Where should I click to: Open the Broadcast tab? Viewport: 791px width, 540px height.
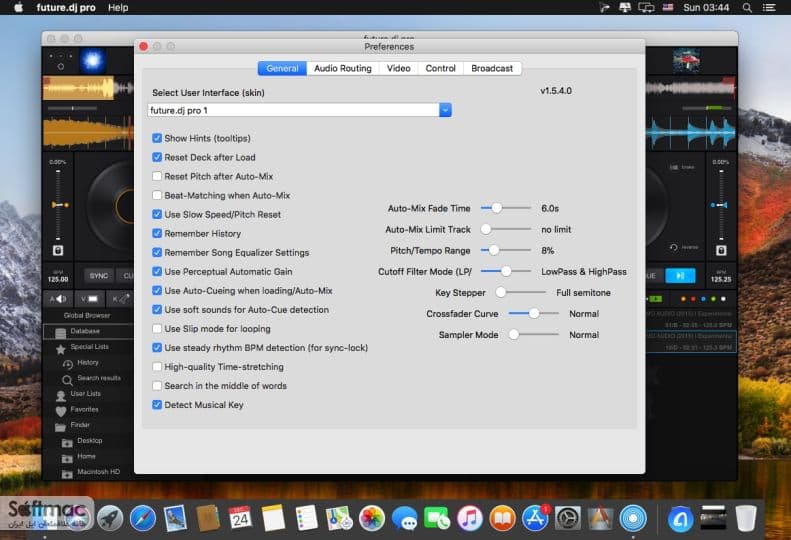click(x=492, y=68)
